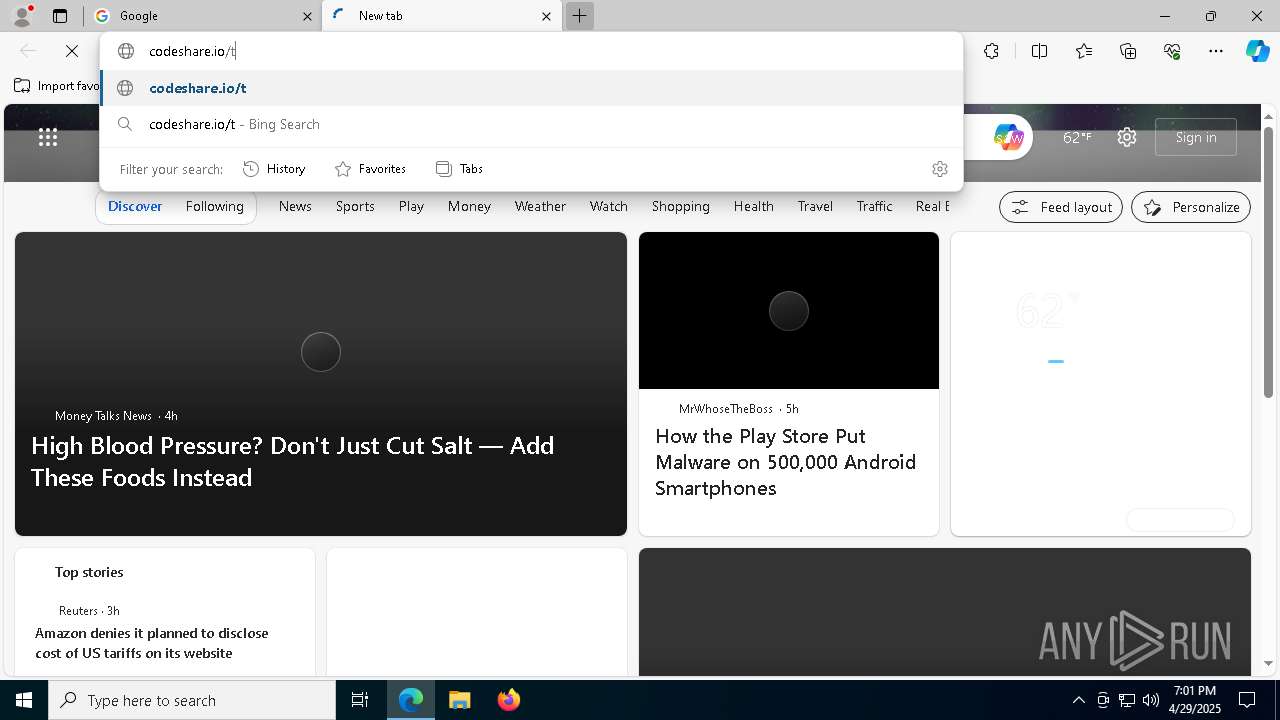Image resolution: width=1280 pixels, height=720 pixels.
Task: Open the News category
Action: click(x=295, y=206)
